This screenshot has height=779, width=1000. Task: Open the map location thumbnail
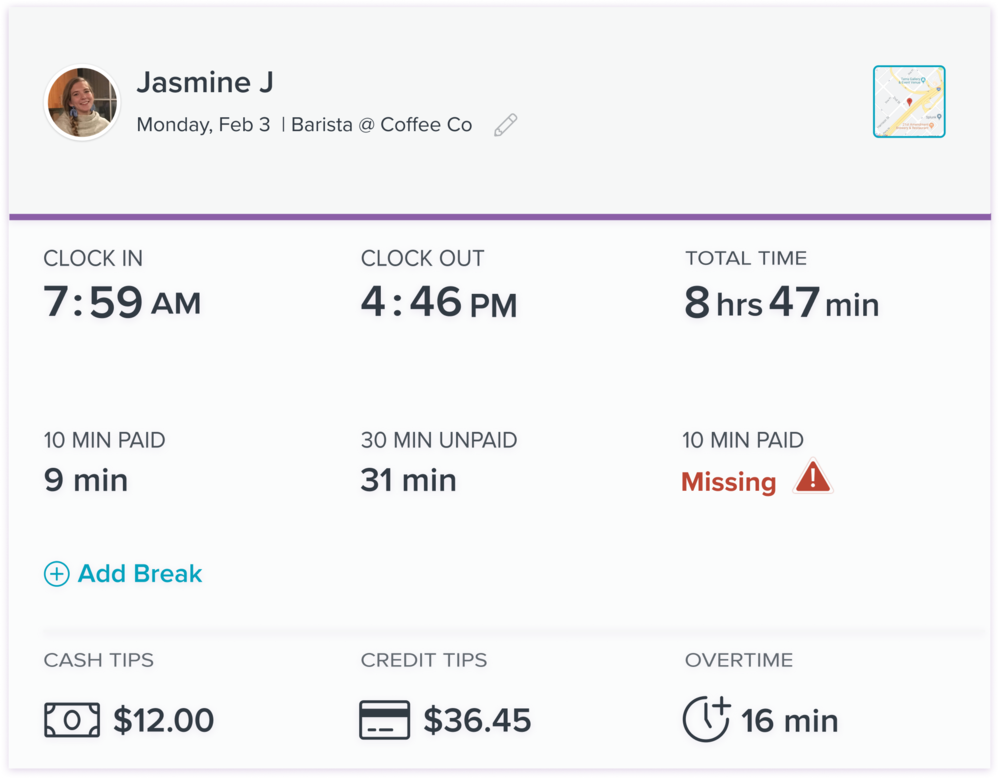point(909,101)
